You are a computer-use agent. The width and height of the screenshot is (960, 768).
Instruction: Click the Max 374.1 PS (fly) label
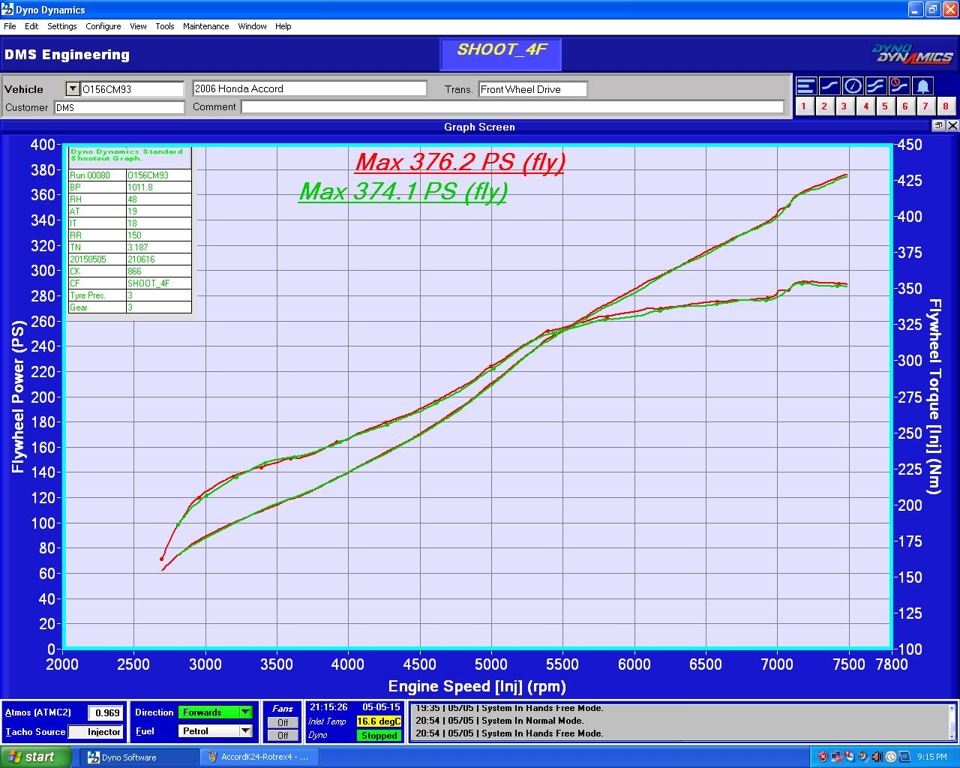[403, 192]
